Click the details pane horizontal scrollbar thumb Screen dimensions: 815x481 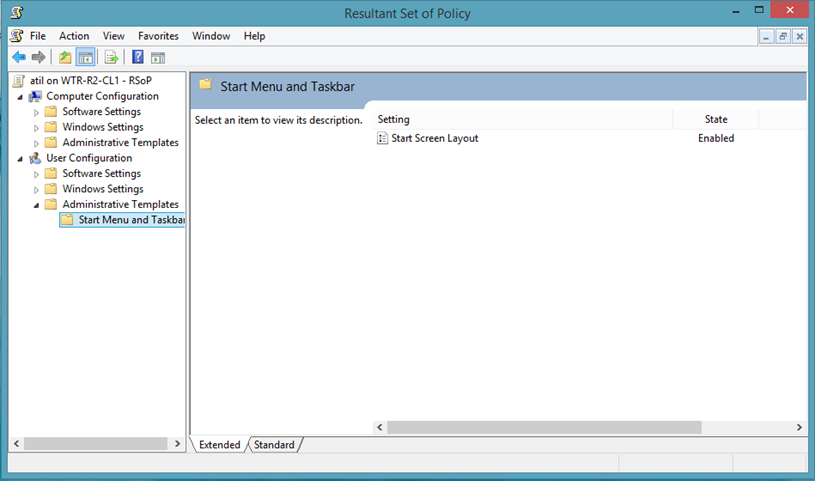click(x=544, y=427)
